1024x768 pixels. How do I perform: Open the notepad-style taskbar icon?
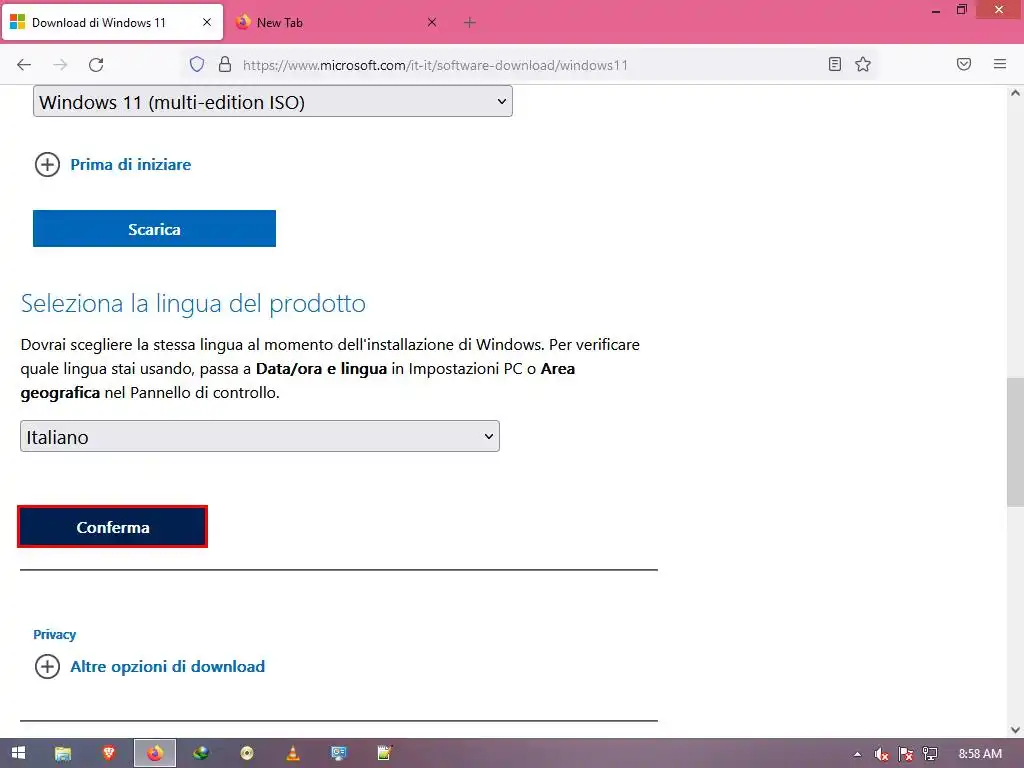(x=385, y=753)
